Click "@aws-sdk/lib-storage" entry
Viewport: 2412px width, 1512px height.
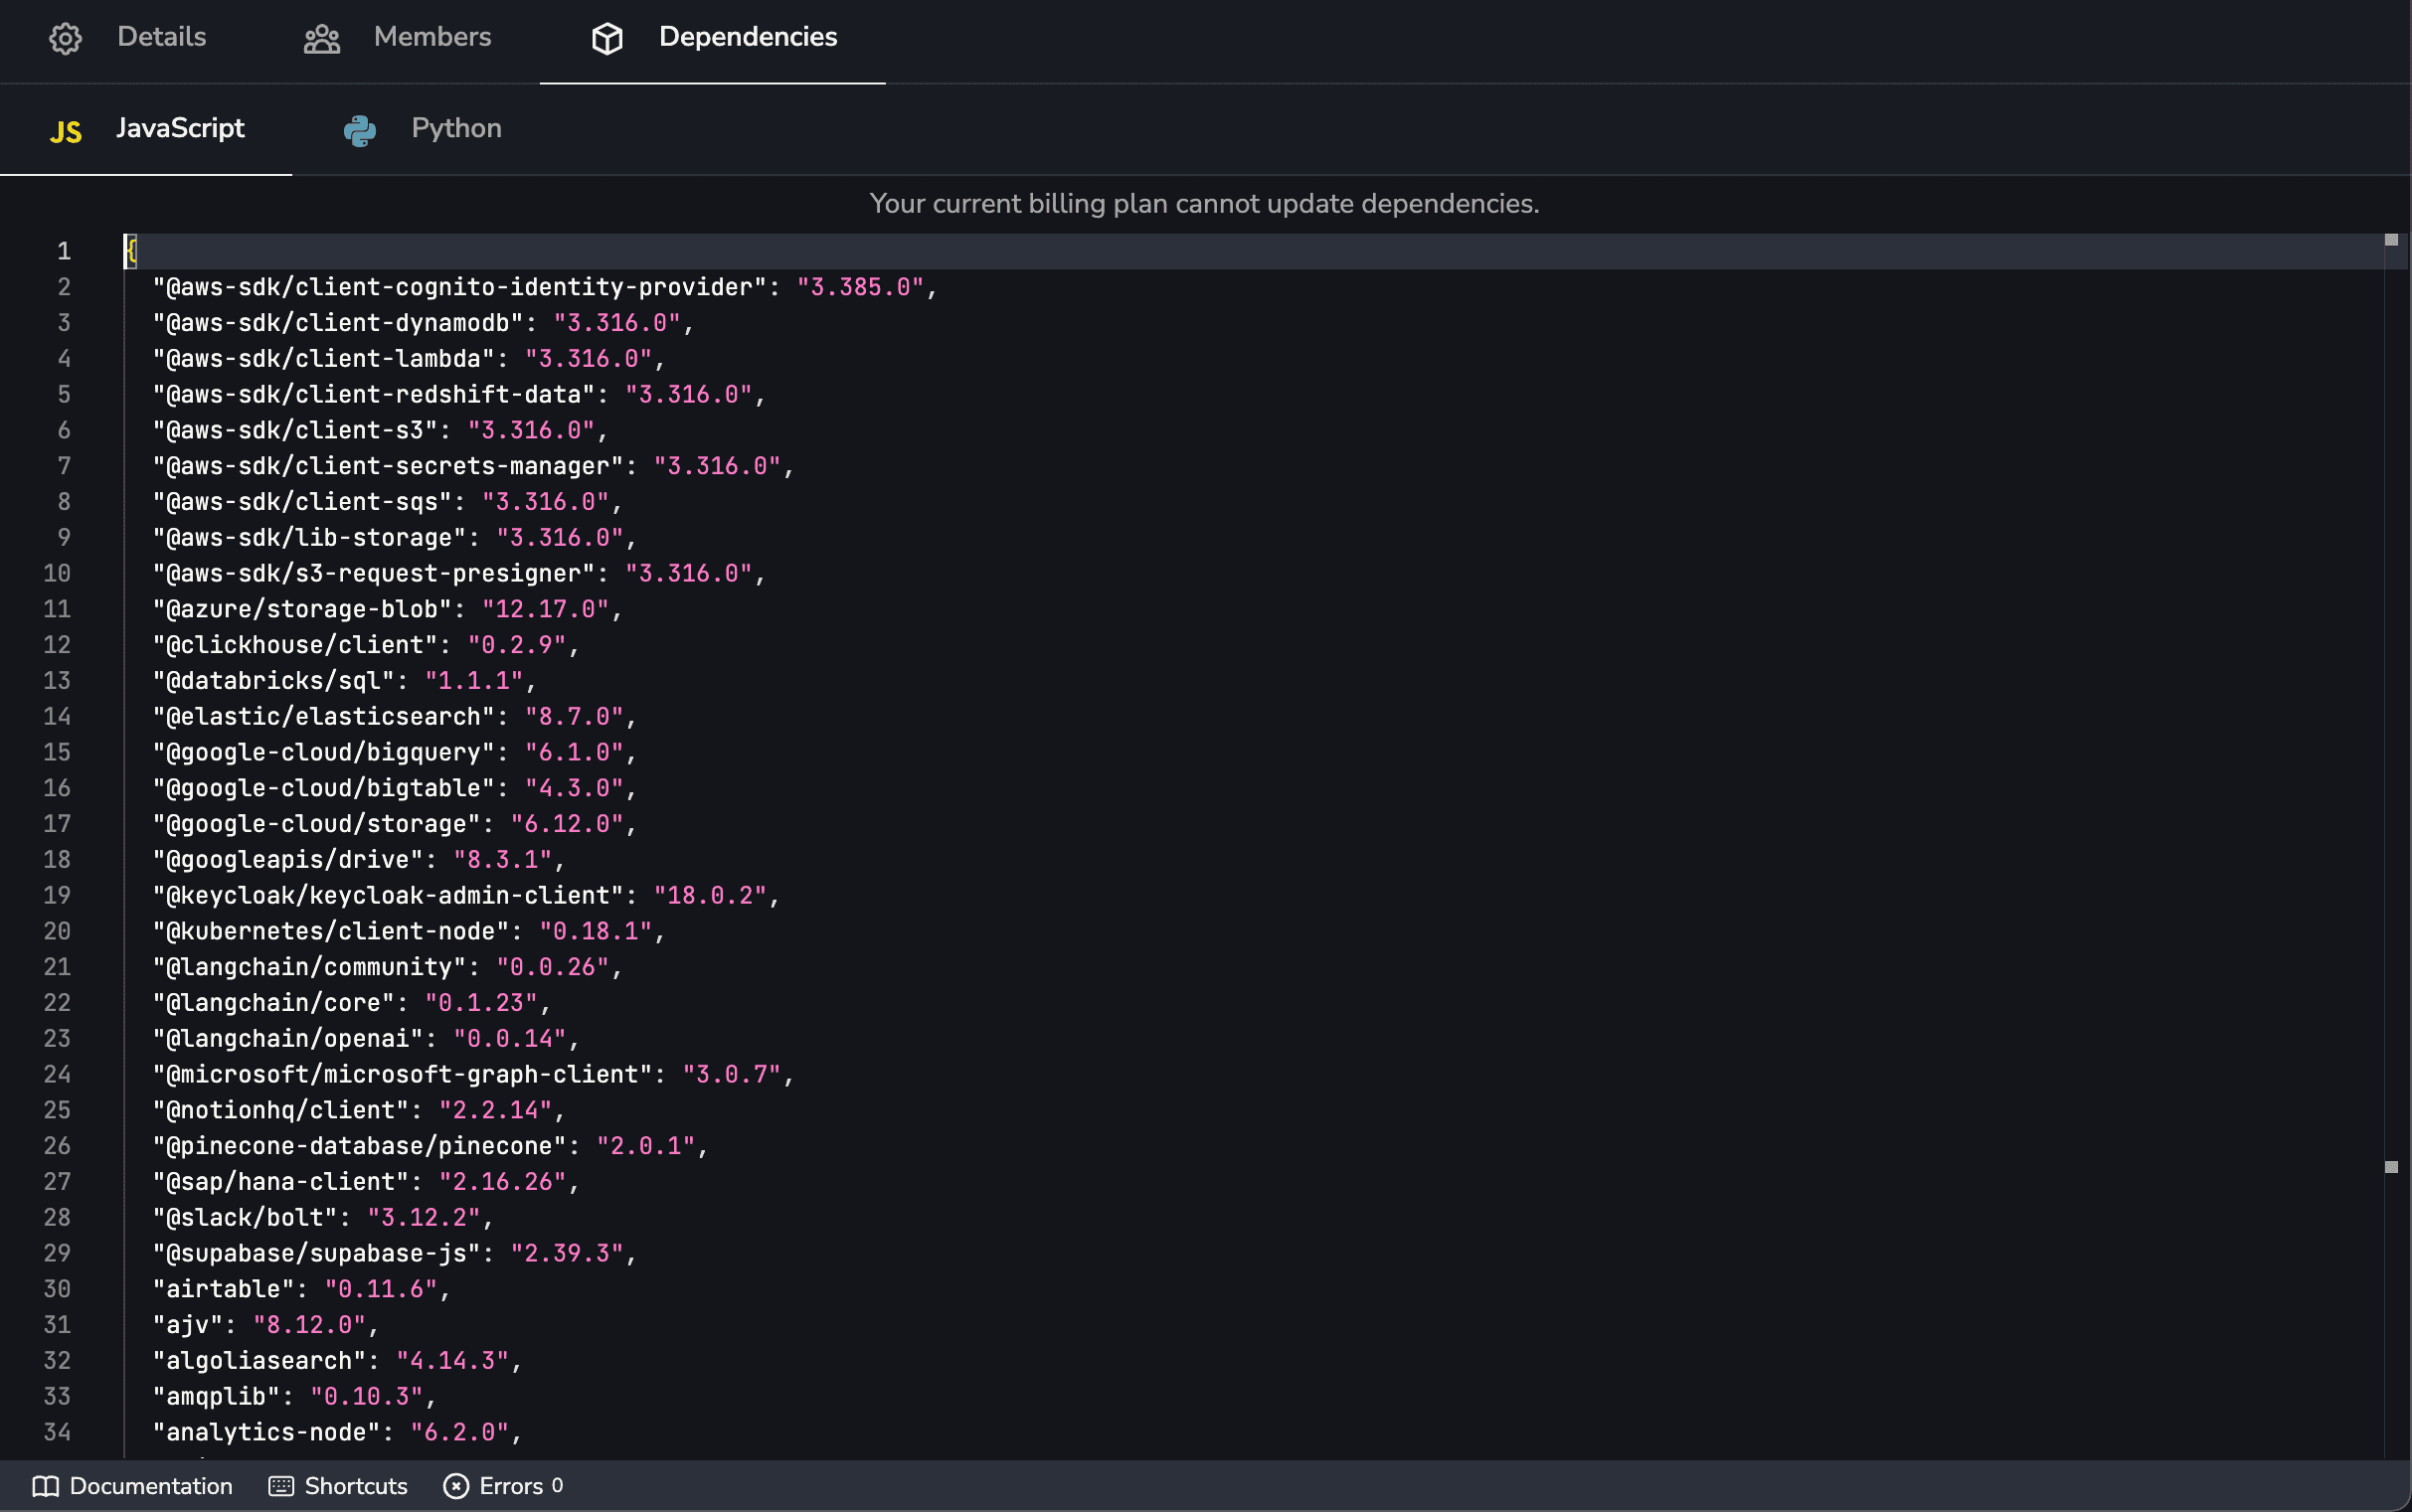coord(395,538)
